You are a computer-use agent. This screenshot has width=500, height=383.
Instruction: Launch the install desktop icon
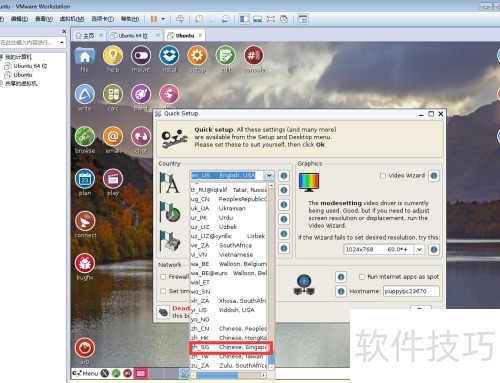(169, 56)
